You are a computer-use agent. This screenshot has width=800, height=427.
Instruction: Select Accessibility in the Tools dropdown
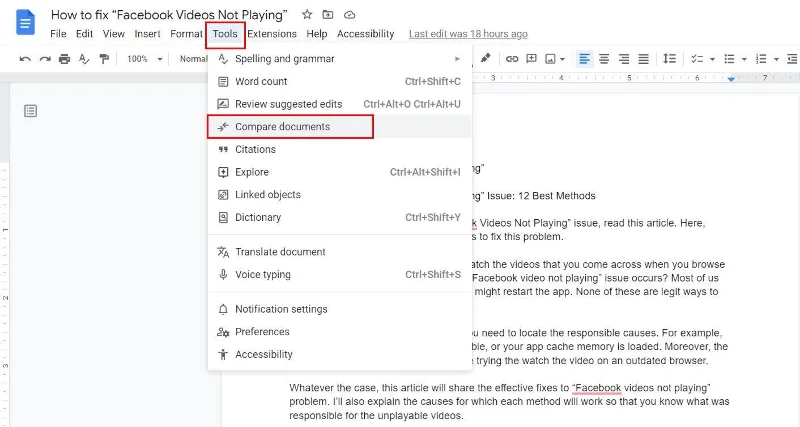coord(339,354)
